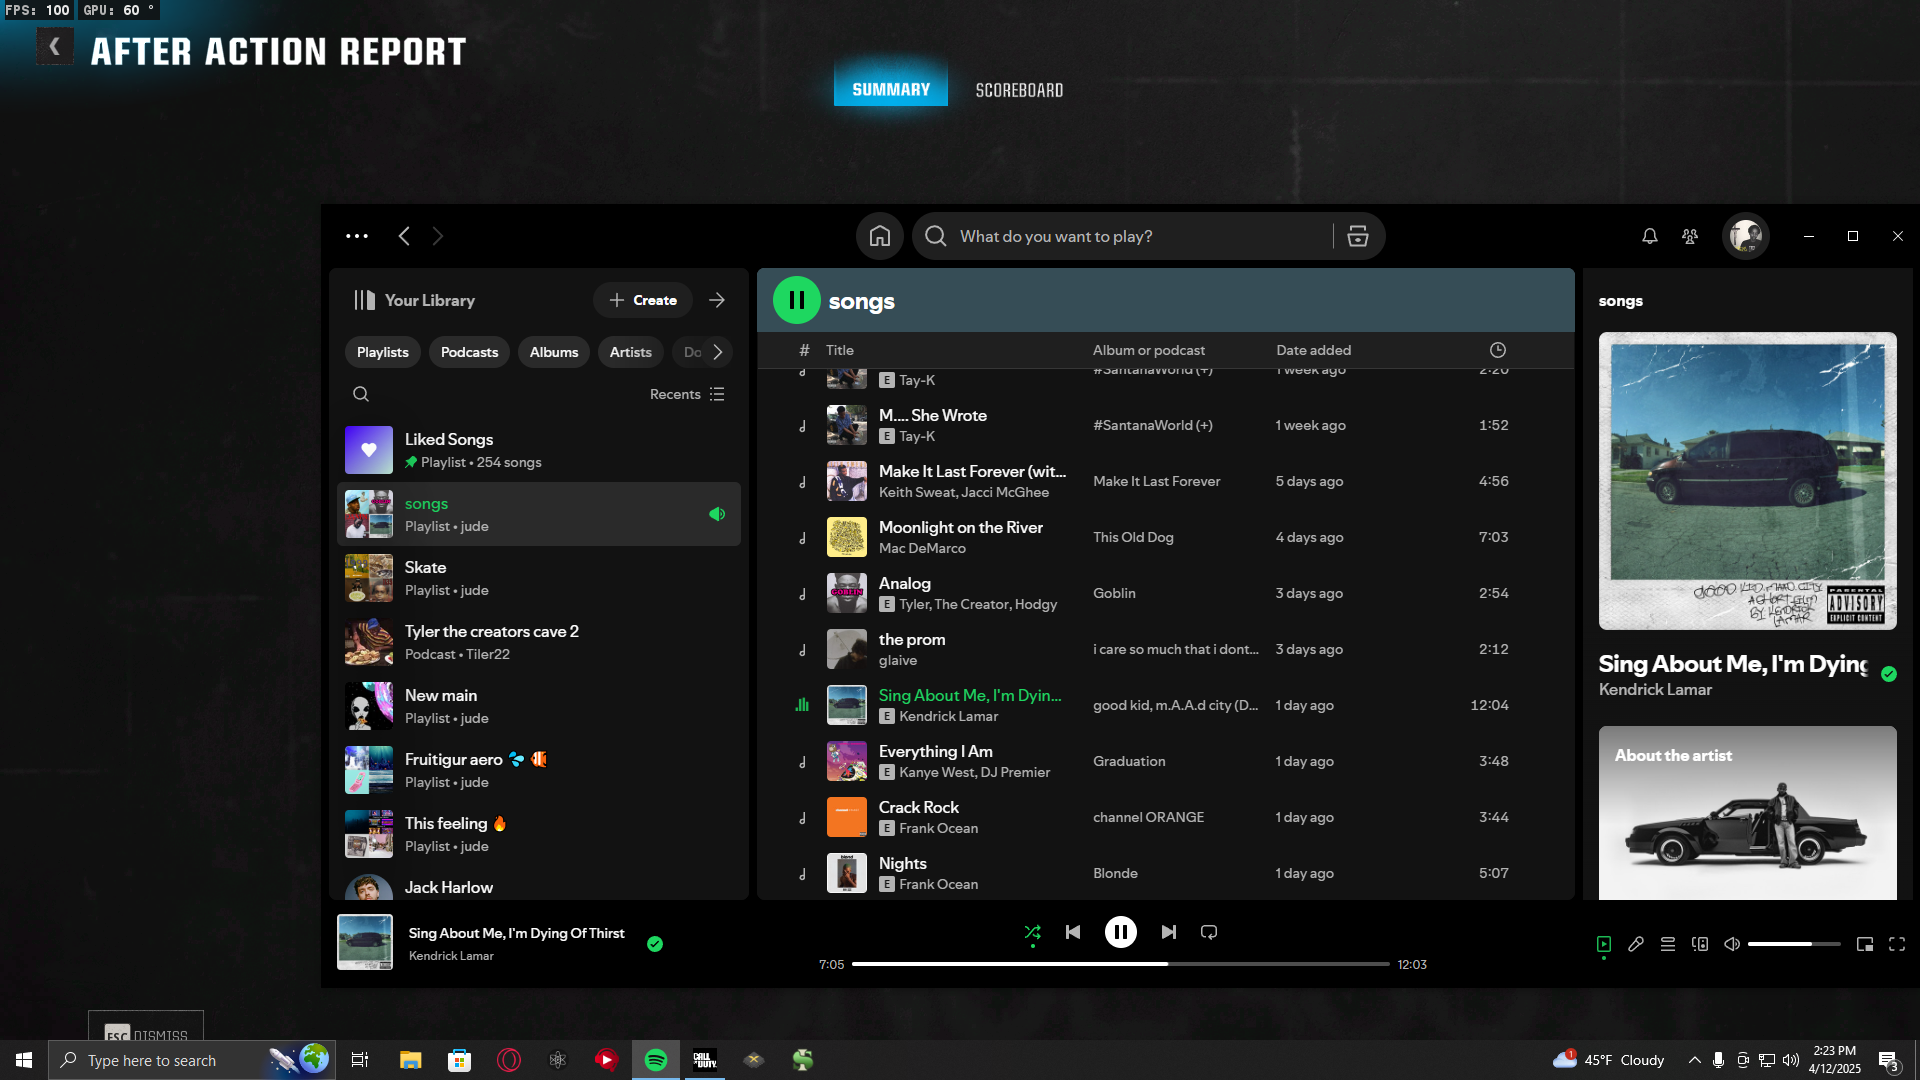Open Kendrick Lamar artist link in player bar
Screen dimensions: 1920x1080
(x=451, y=956)
